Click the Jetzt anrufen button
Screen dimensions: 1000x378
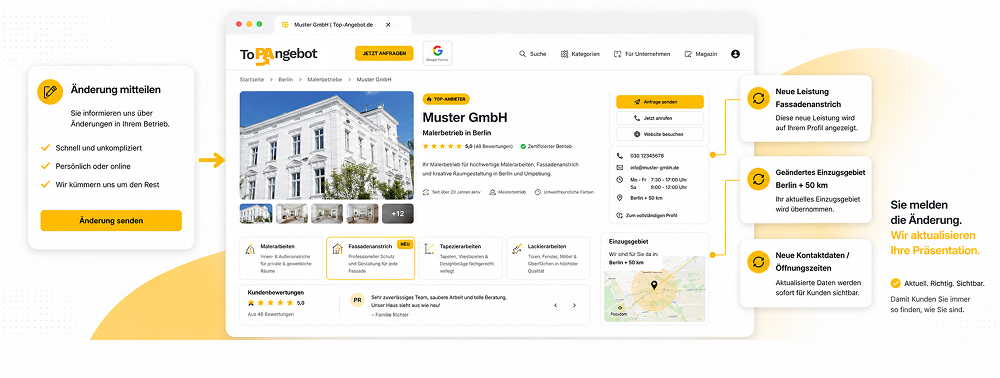pos(659,118)
